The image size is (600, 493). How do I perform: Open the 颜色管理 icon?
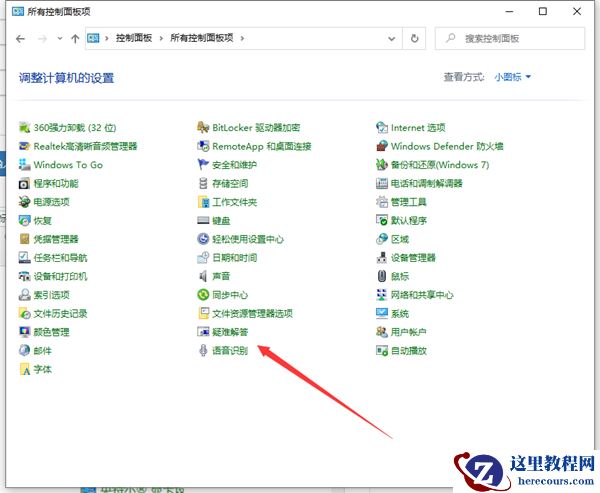tap(24, 332)
